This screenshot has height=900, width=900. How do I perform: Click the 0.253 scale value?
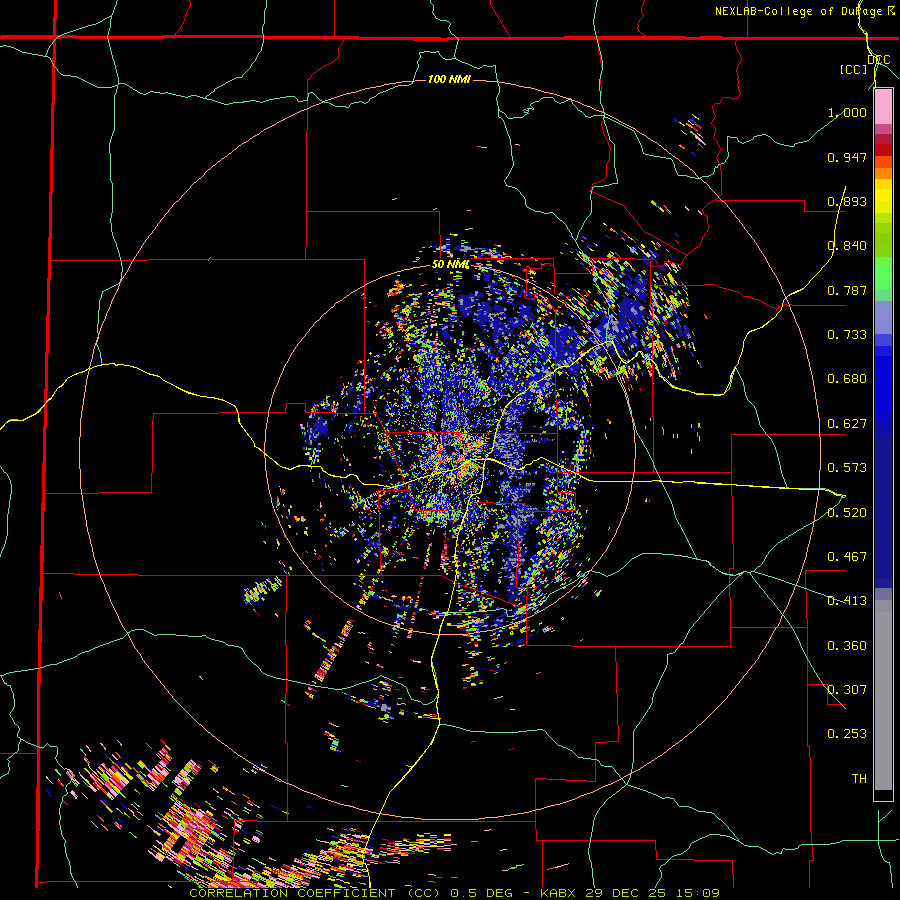pyautogui.click(x=847, y=734)
